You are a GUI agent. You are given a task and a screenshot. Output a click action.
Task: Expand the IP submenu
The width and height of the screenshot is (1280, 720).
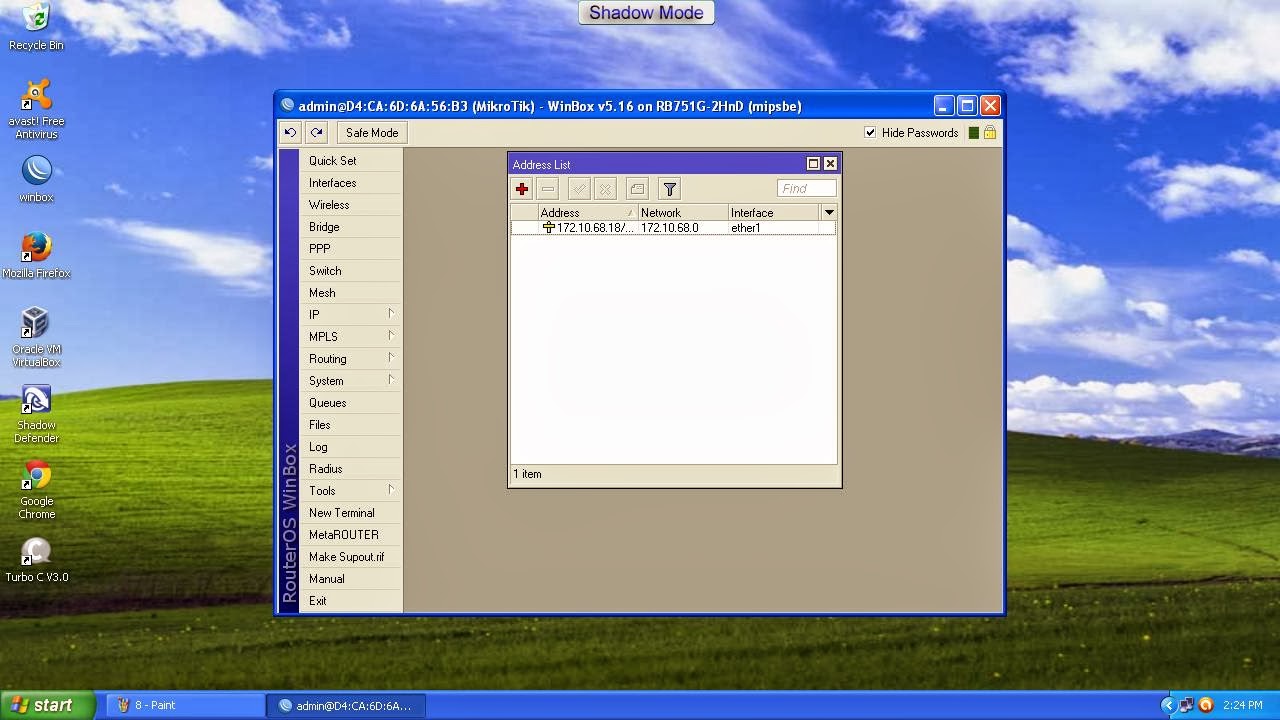point(350,315)
